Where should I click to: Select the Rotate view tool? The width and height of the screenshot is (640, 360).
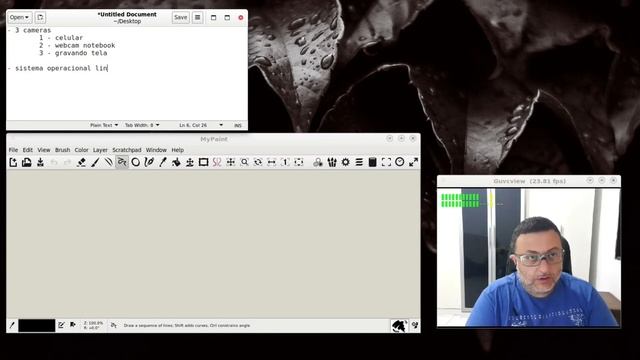258,162
